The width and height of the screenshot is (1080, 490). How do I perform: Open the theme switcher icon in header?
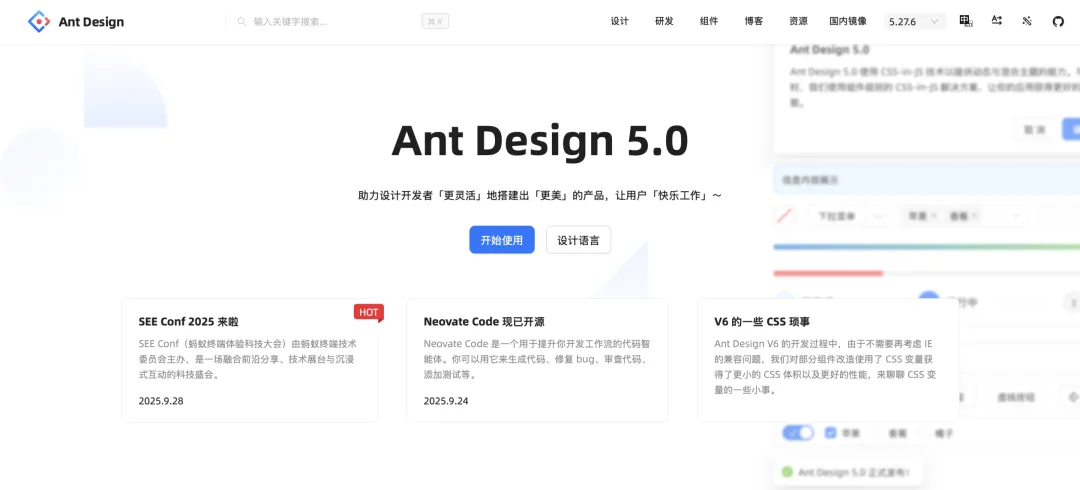1027,21
